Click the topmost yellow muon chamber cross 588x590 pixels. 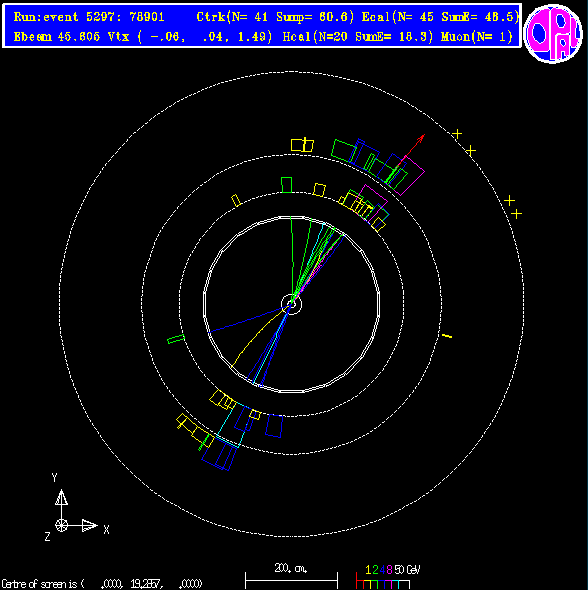(x=457, y=134)
